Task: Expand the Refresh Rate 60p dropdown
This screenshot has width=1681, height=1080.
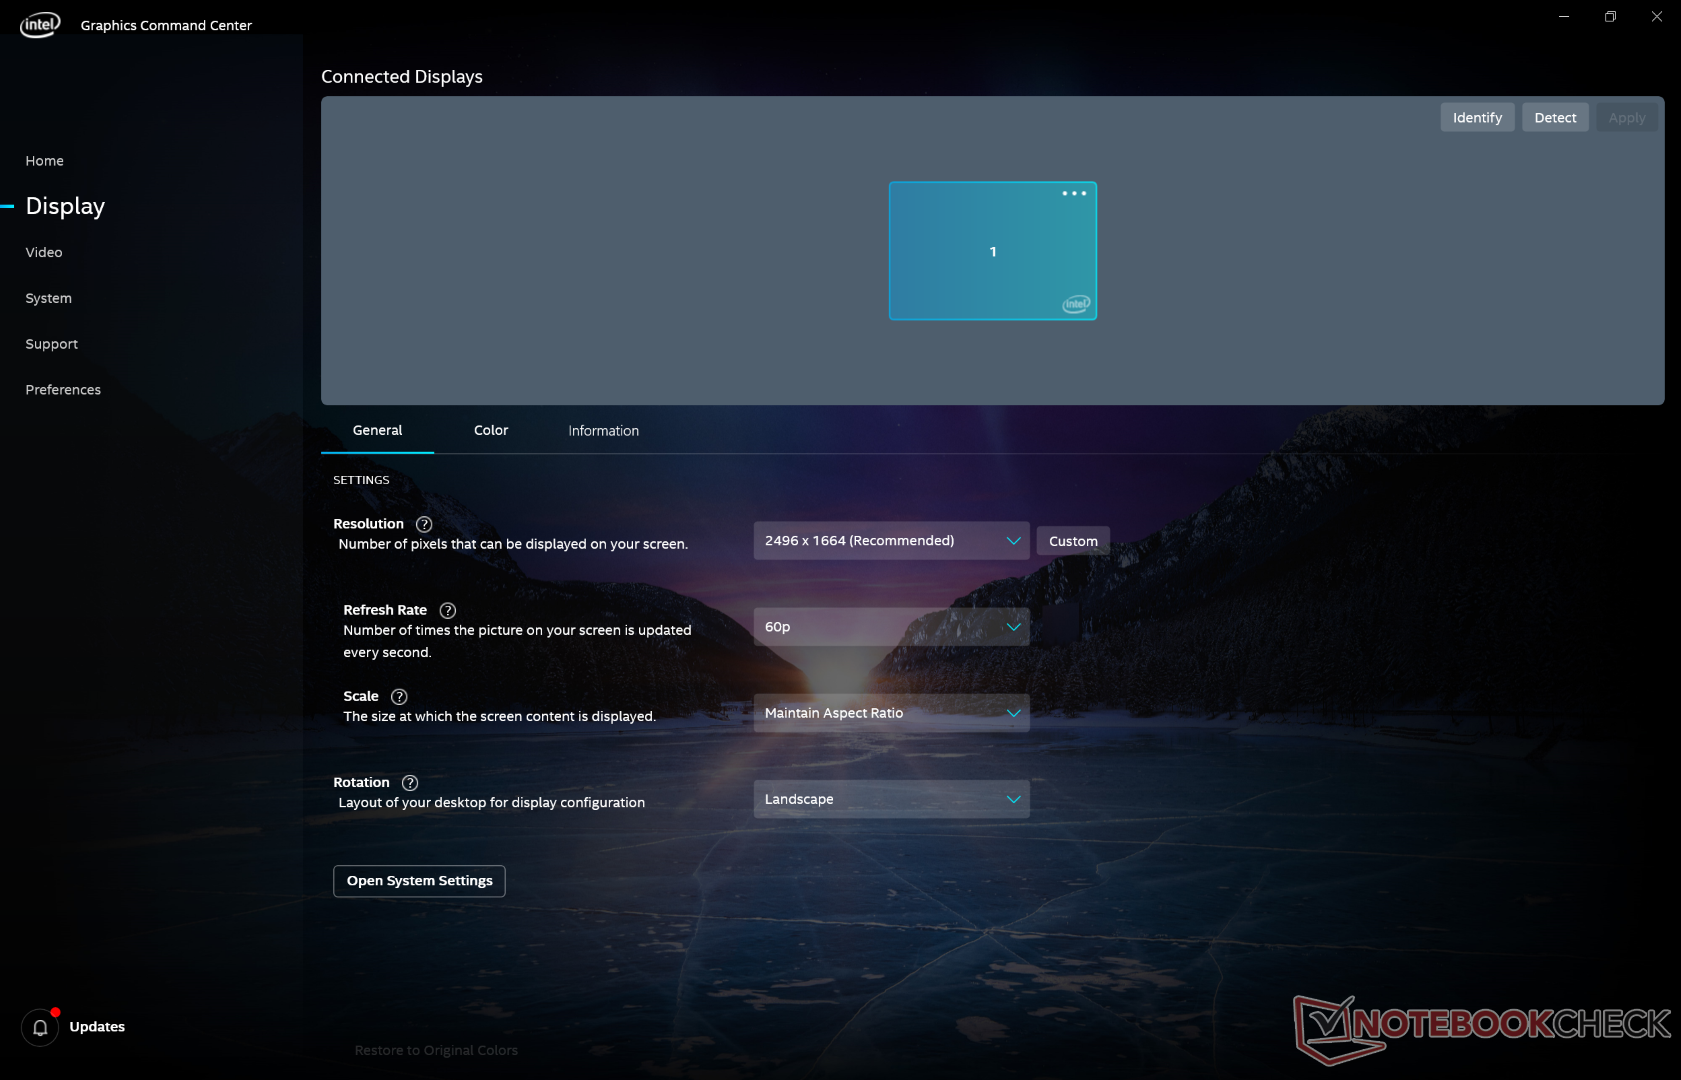Action: (891, 627)
